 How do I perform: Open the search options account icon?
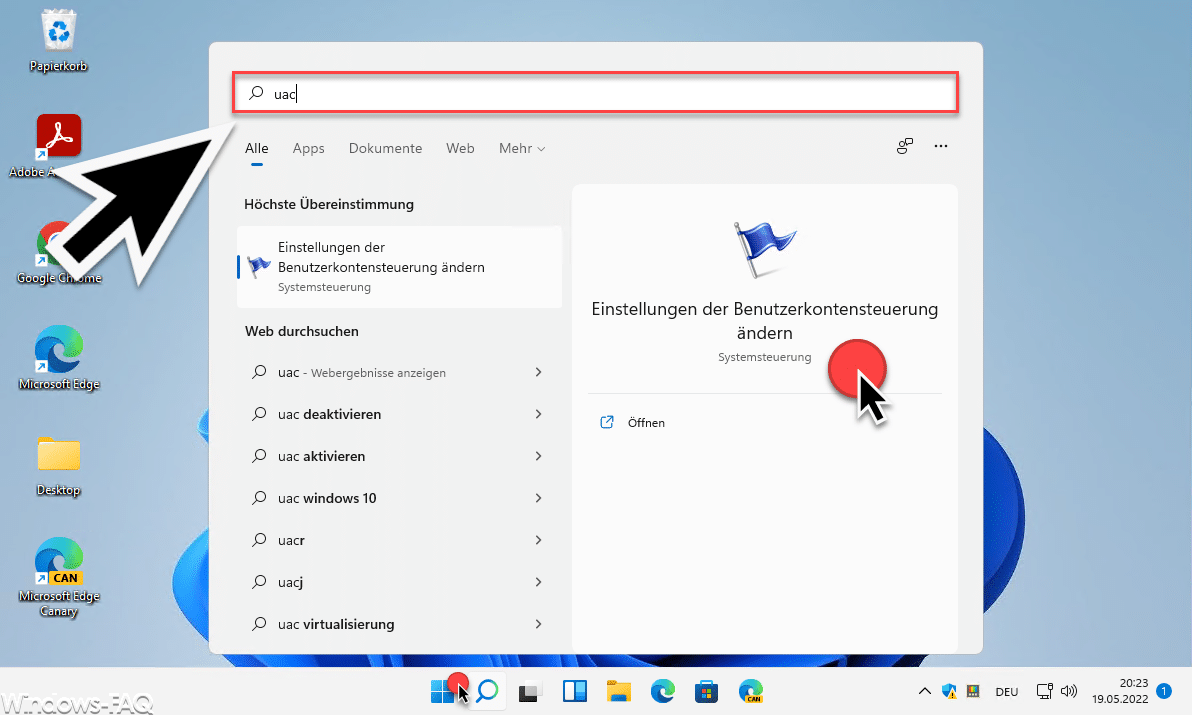(905, 146)
